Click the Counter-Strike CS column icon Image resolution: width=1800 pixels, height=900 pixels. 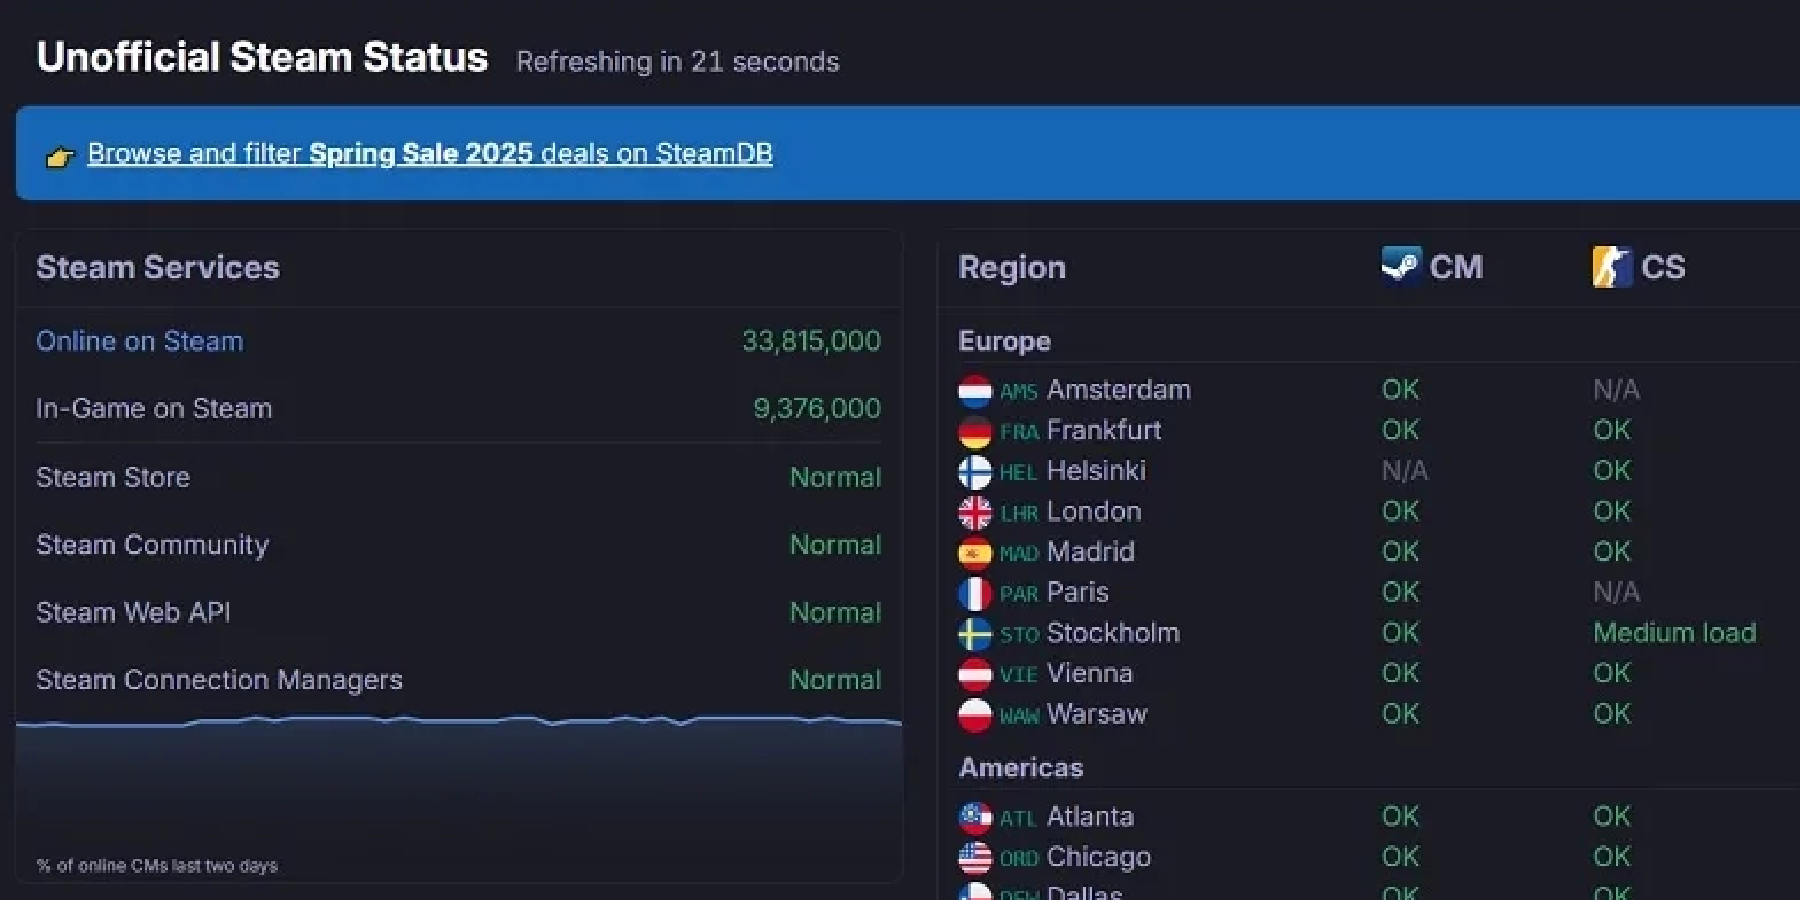pos(1612,266)
